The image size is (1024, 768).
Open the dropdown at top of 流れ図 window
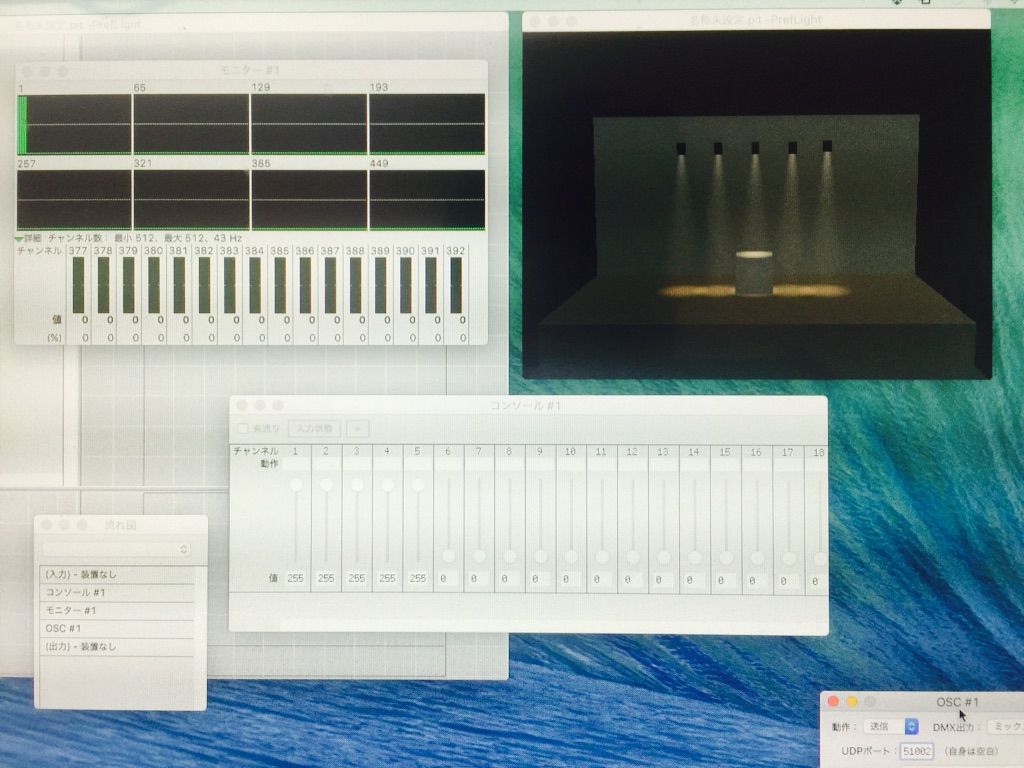coord(116,549)
